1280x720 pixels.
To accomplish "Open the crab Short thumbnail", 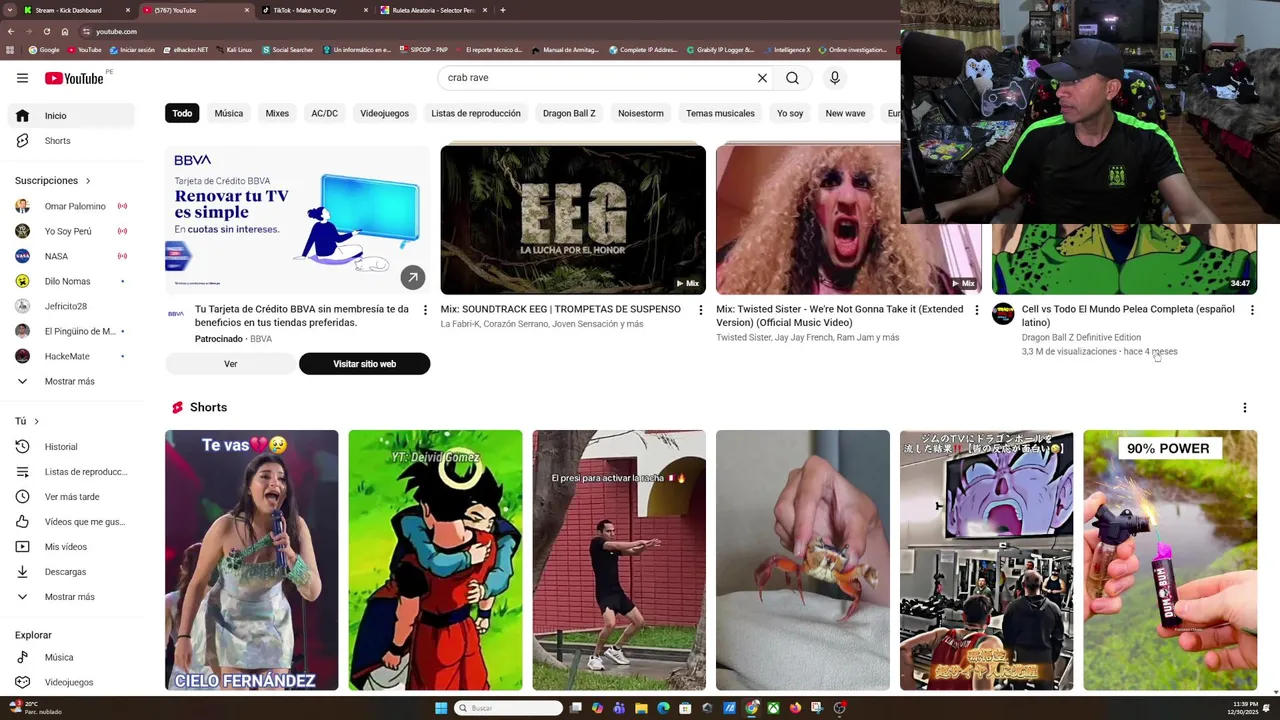I will [803, 560].
